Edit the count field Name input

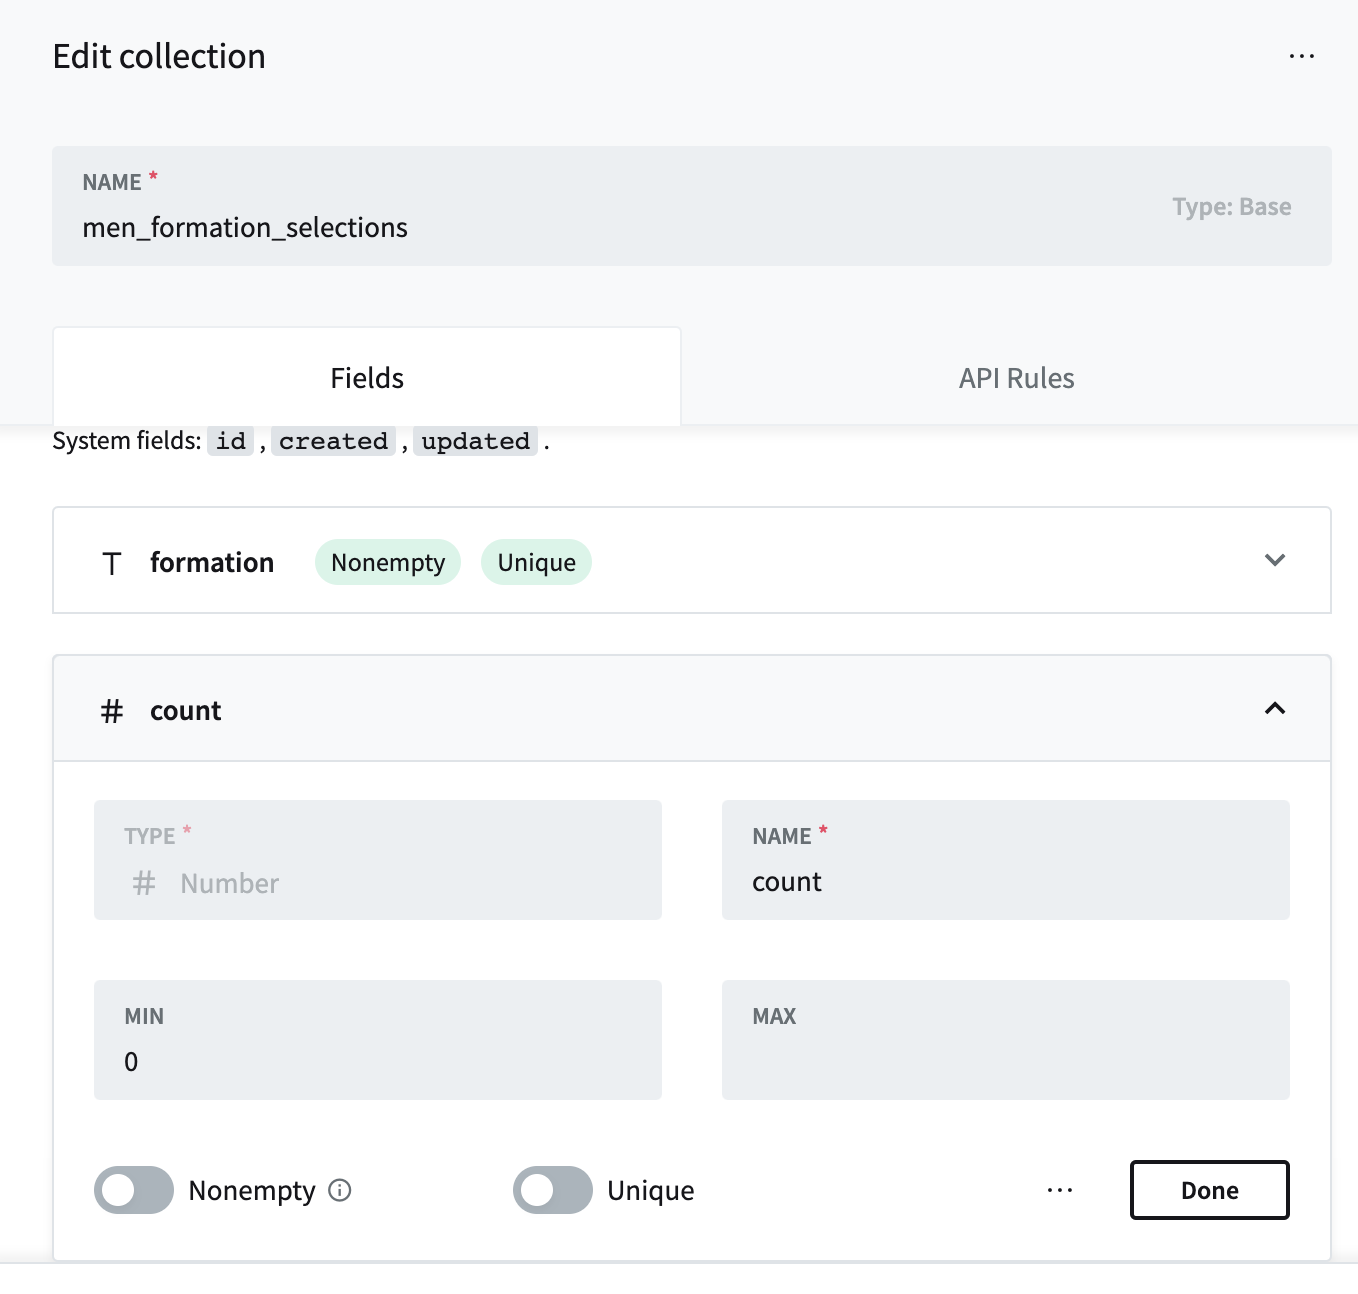1006,860
